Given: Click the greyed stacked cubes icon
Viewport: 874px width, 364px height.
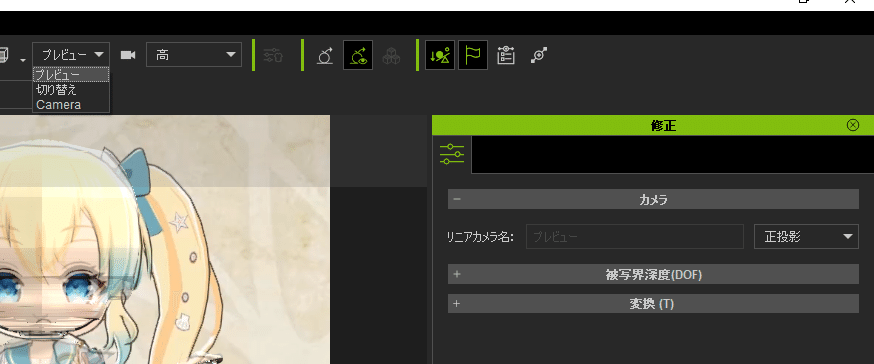Looking at the screenshot, I should click(391, 56).
